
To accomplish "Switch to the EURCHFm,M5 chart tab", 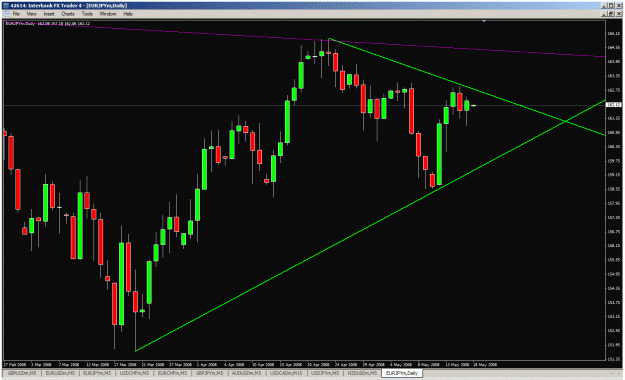I will point(172,373).
